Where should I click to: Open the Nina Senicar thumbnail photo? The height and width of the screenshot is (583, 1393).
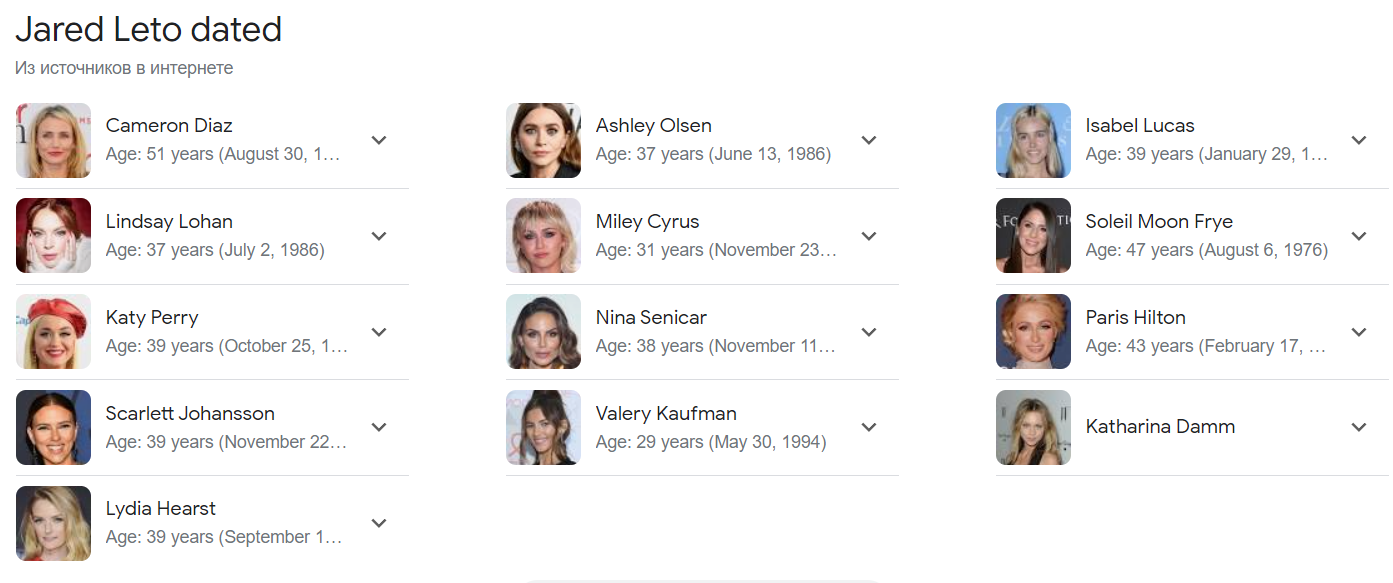coord(543,332)
